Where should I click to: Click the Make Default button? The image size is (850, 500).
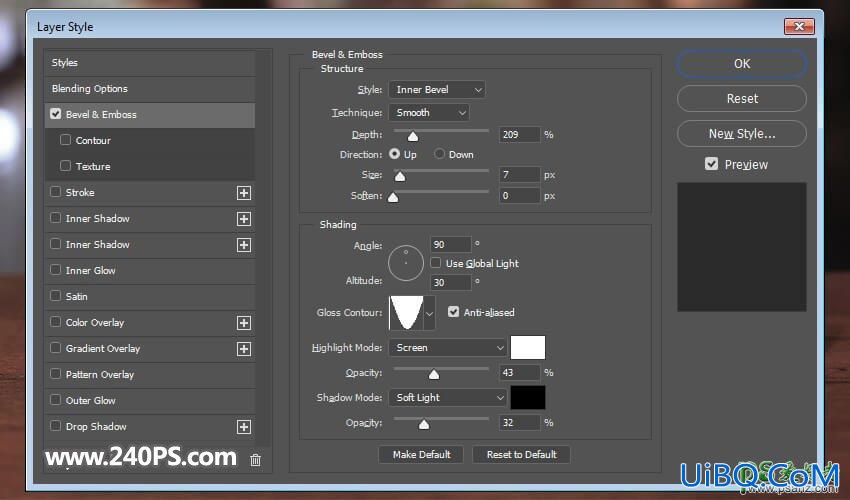pos(421,454)
